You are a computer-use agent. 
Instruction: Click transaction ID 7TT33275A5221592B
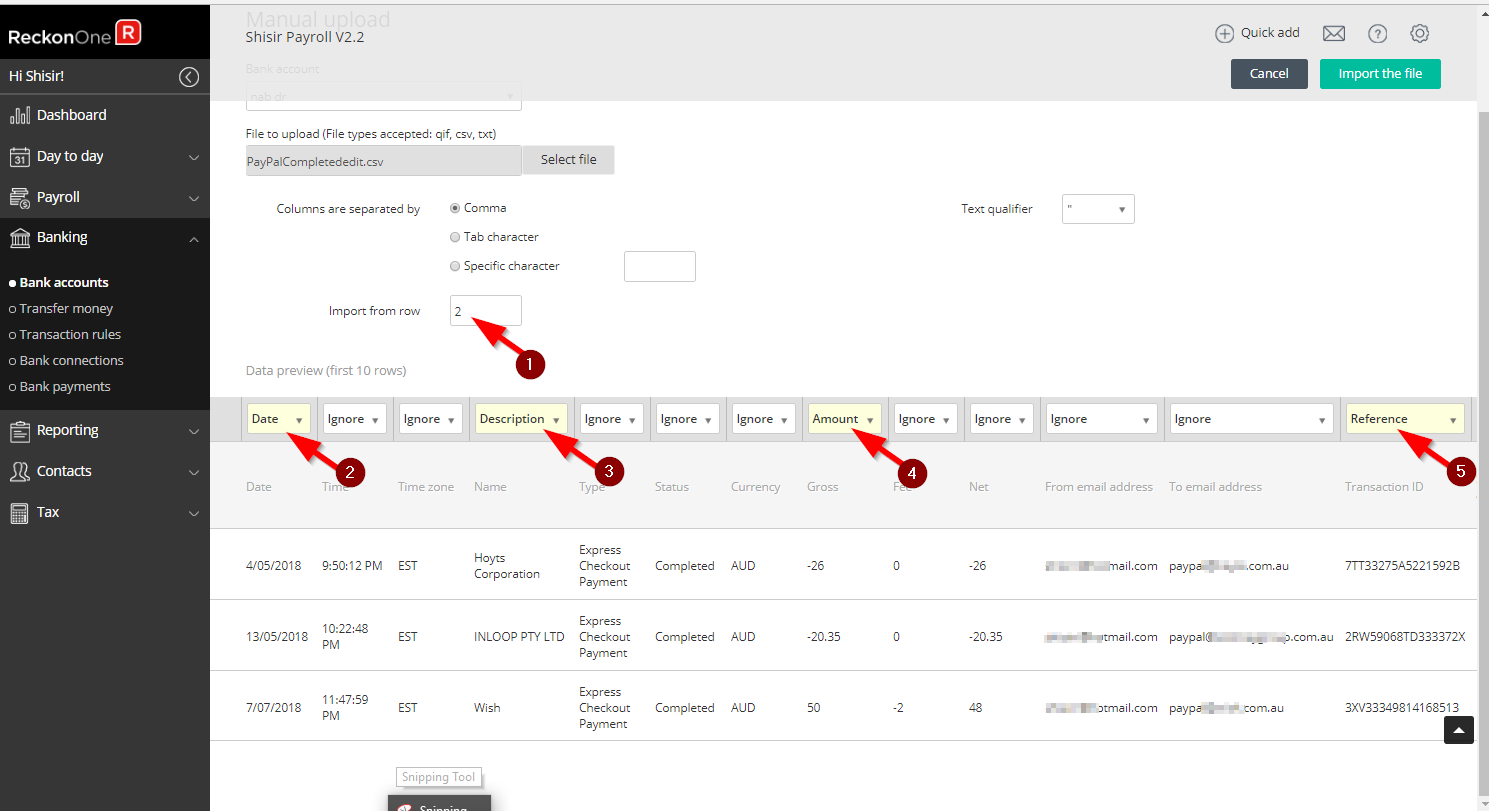(x=1402, y=566)
